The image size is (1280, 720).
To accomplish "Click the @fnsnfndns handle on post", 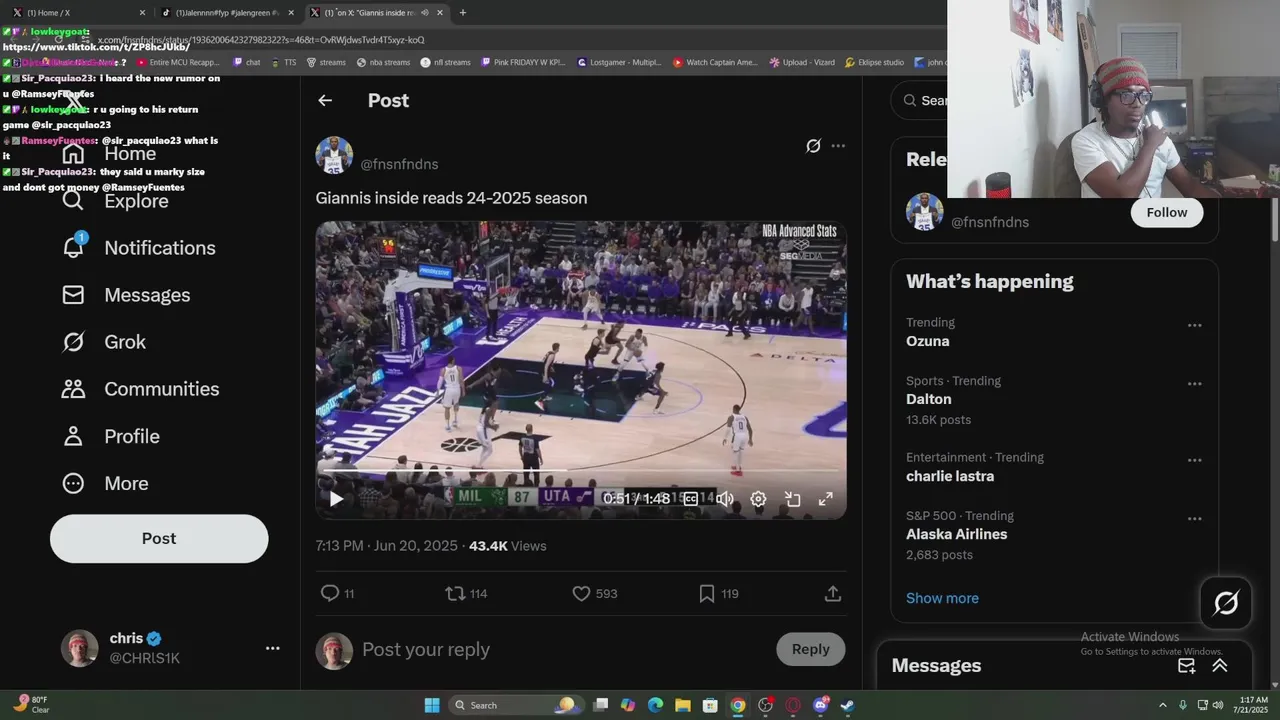I will 399,164.
